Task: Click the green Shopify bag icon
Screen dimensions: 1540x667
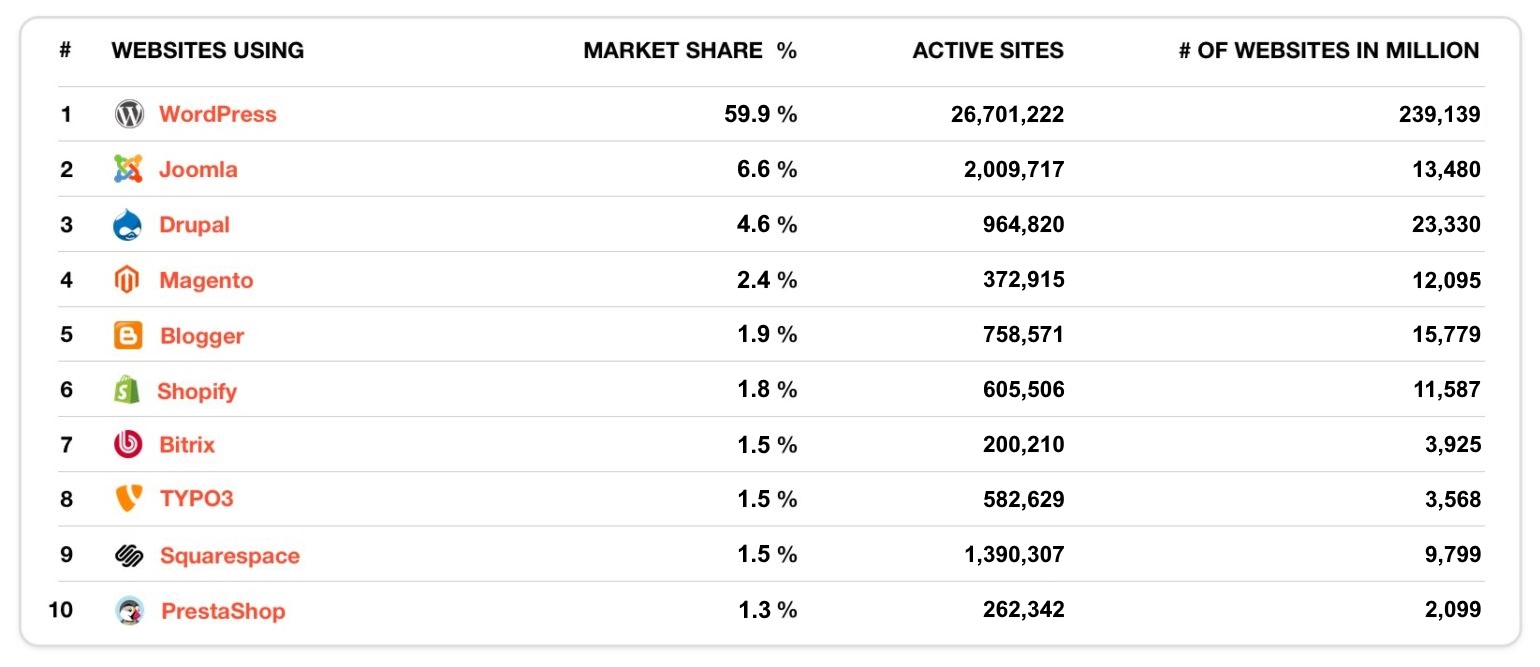Action: (x=127, y=390)
